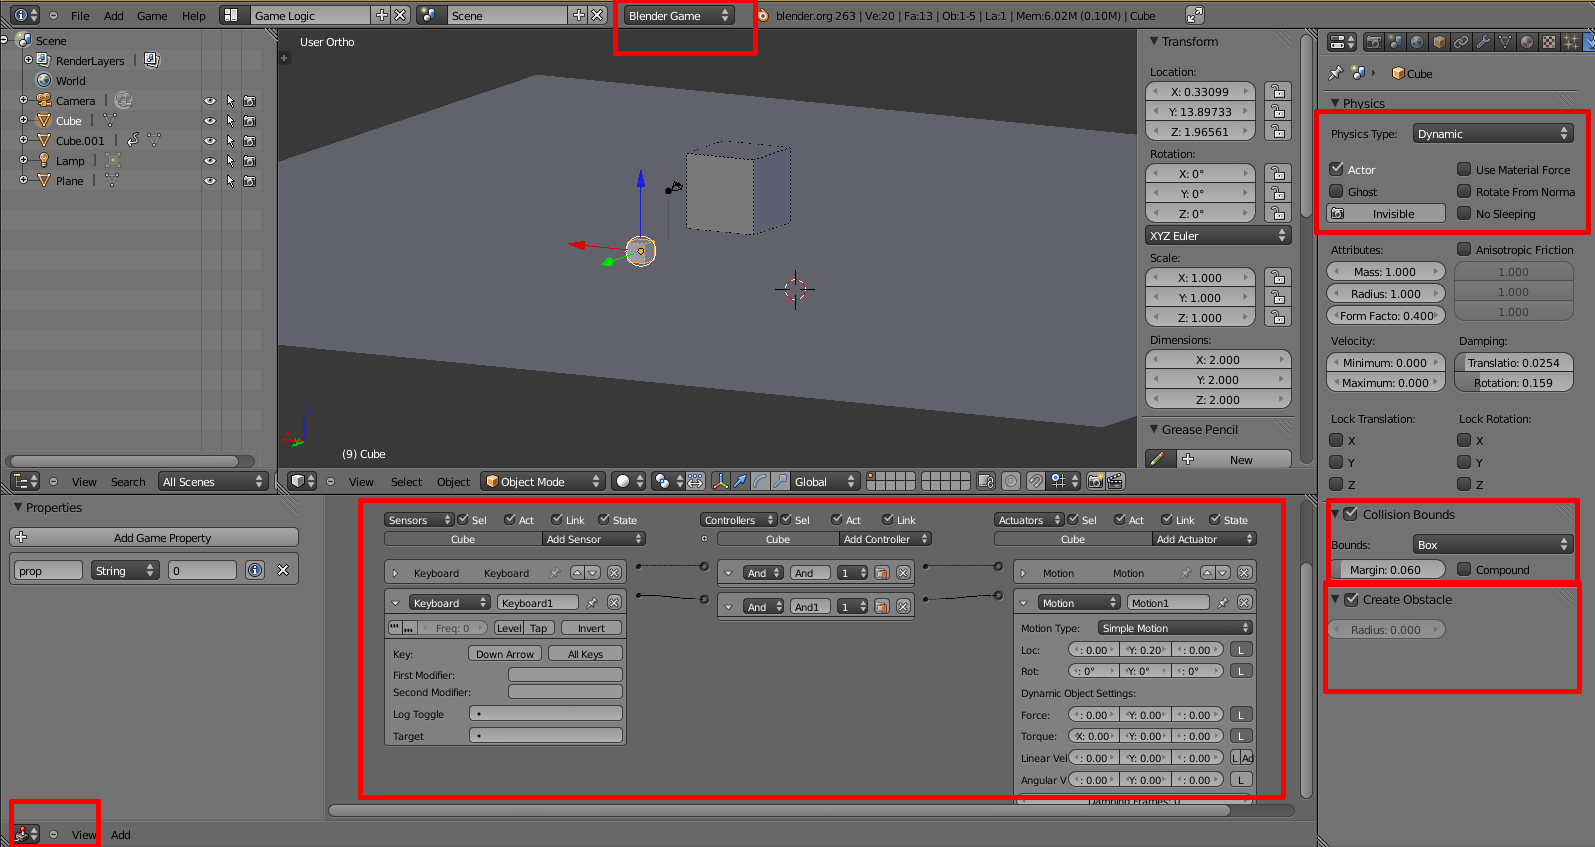
Task: Open the Particles properties tab (sparkles icon)
Action: 1571,42
